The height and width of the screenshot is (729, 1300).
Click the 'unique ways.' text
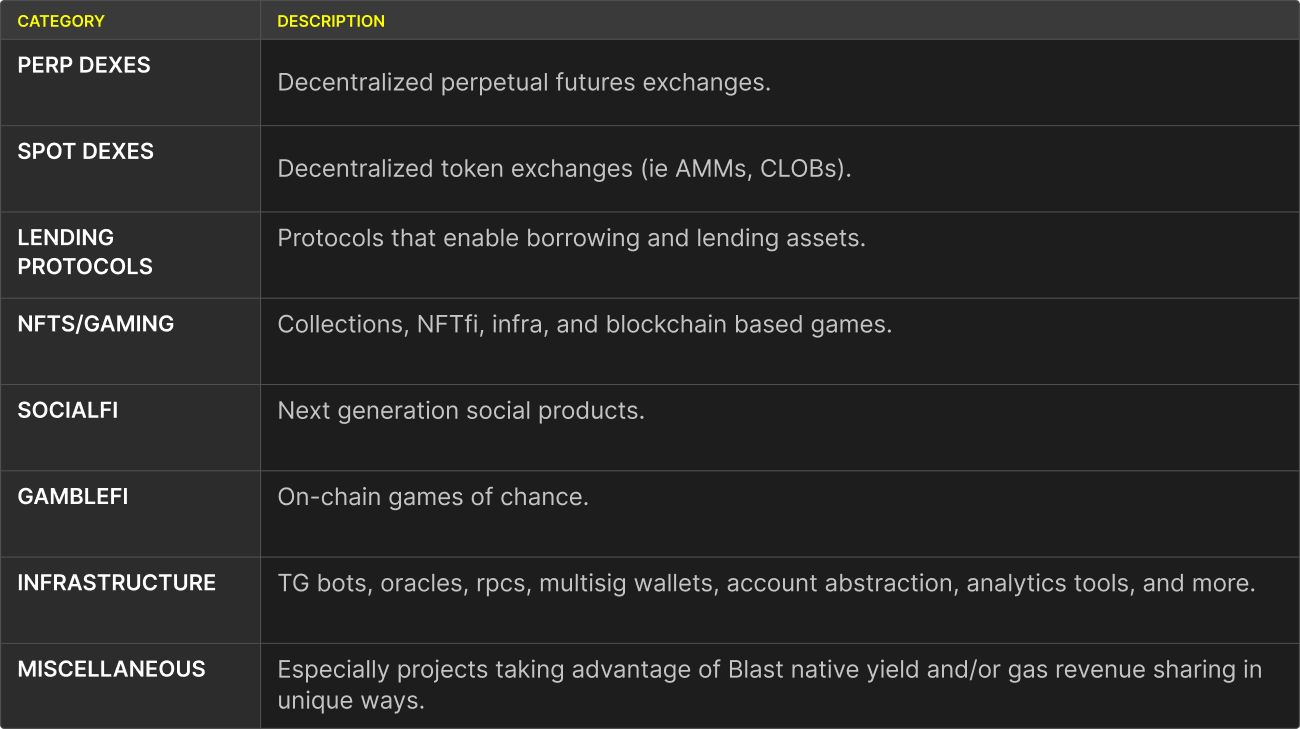coord(351,701)
